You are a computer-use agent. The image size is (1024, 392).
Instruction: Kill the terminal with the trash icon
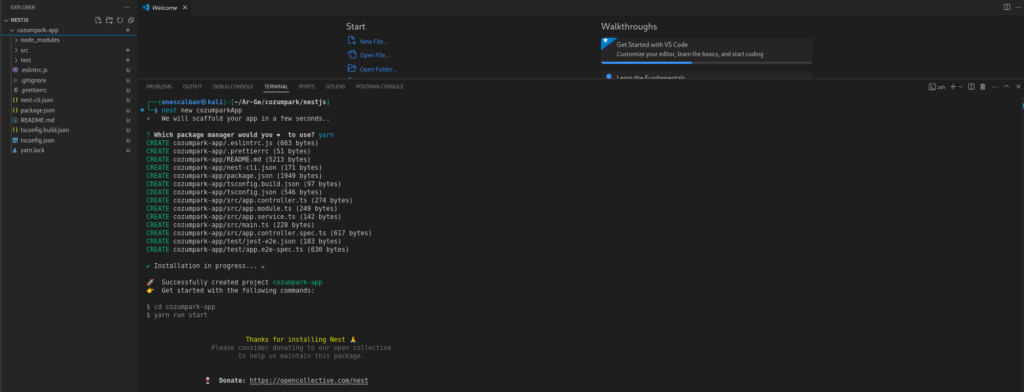[x=982, y=86]
